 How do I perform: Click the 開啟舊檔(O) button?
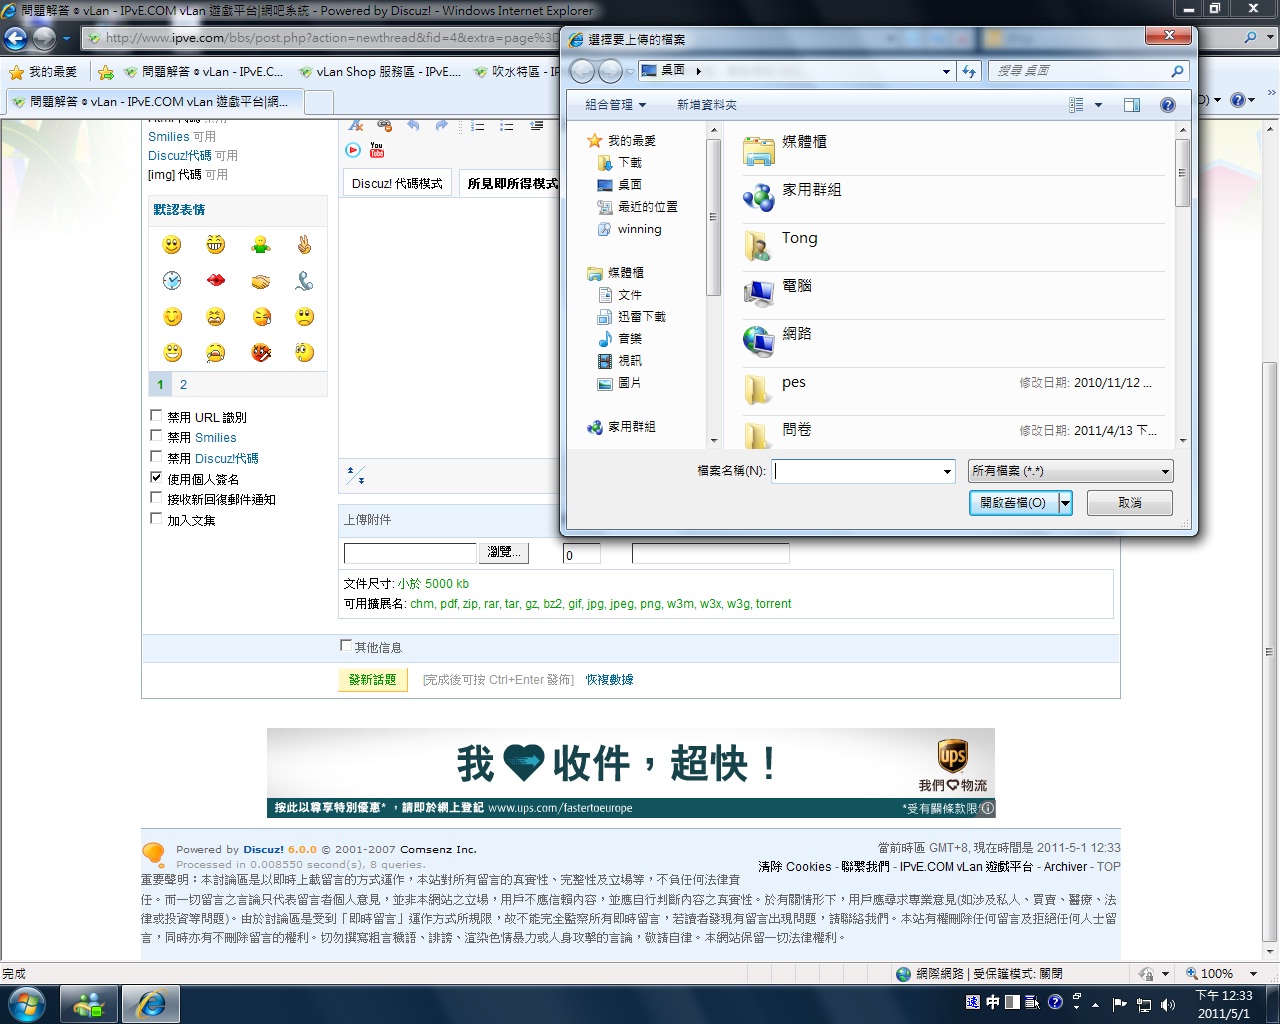point(1014,502)
